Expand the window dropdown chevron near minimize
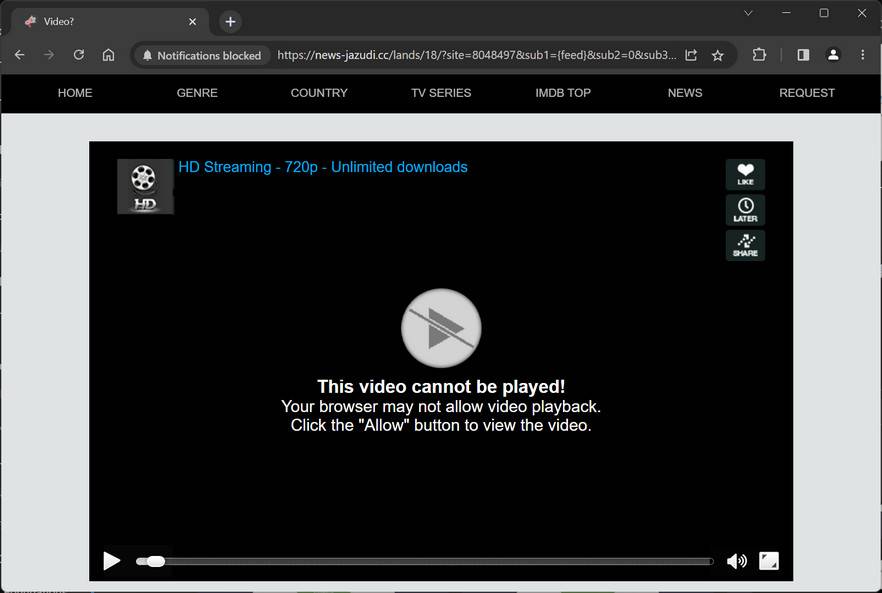Image resolution: width=882 pixels, height=593 pixels. [x=747, y=13]
